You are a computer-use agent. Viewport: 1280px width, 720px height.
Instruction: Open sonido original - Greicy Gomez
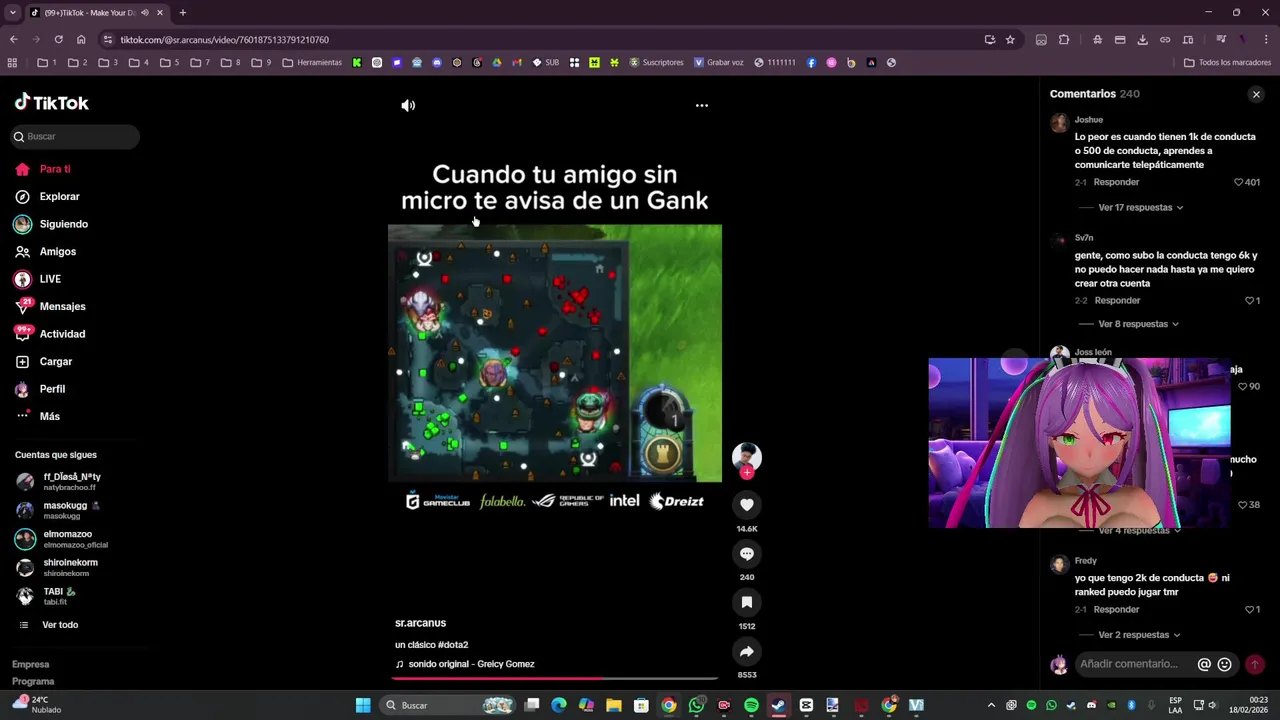471,664
